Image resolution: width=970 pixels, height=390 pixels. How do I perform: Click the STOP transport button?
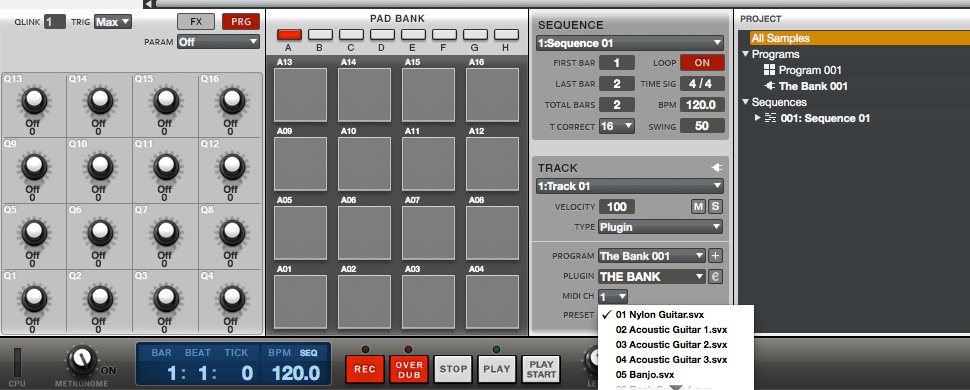[x=453, y=369]
